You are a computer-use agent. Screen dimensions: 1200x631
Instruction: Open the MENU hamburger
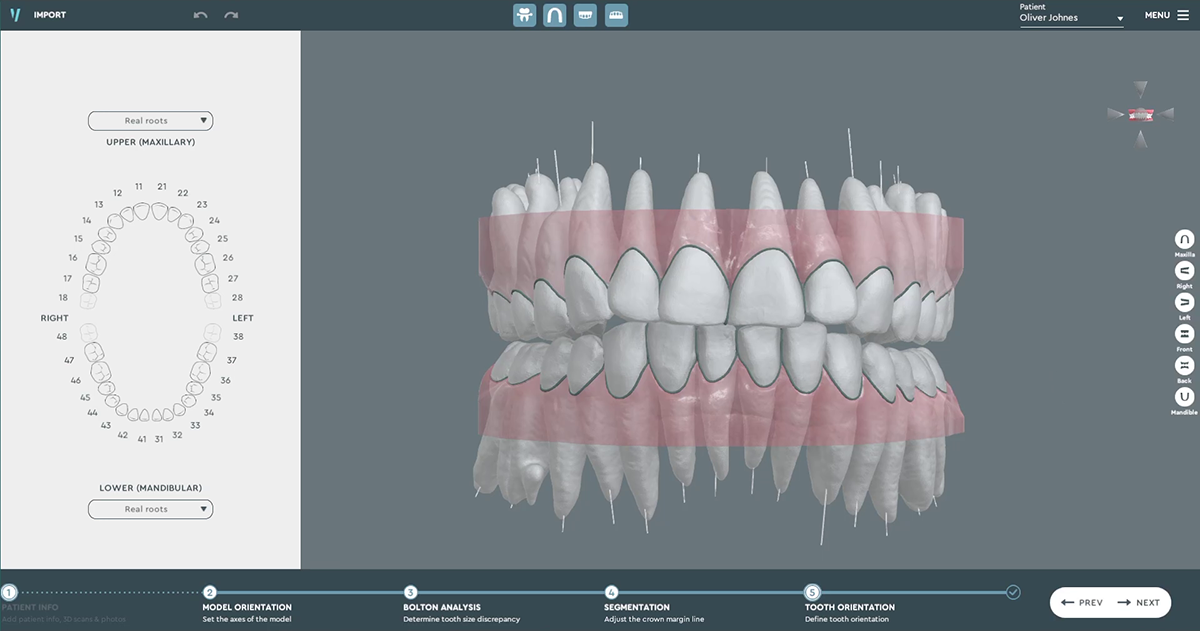pyautogui.click(x=1166, y=15)
